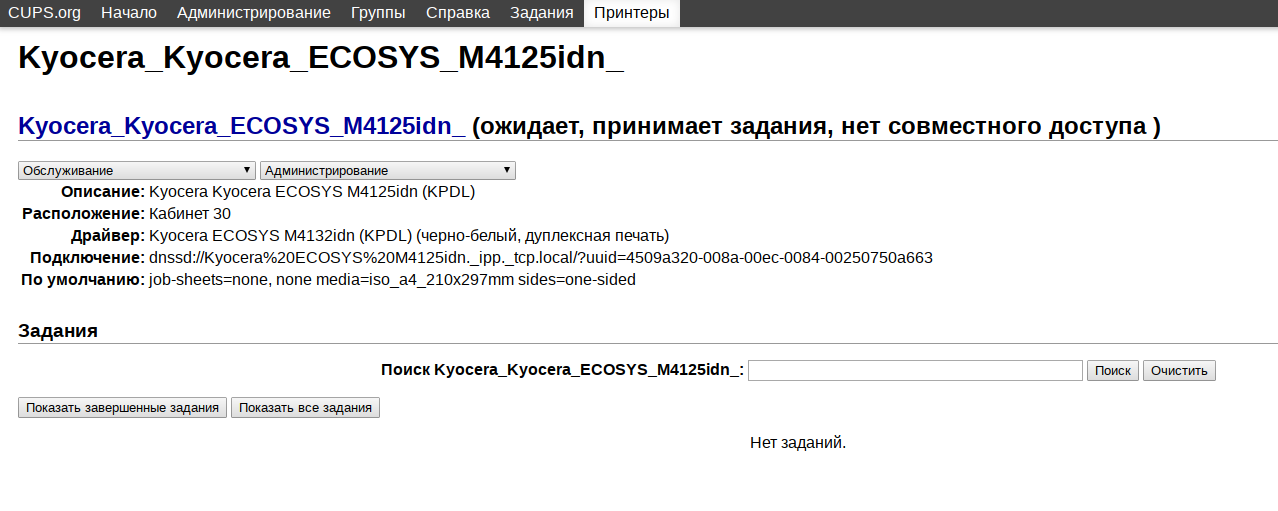Click the large black page title heading
Screen dimensions: 1278x511
[321, 58]
